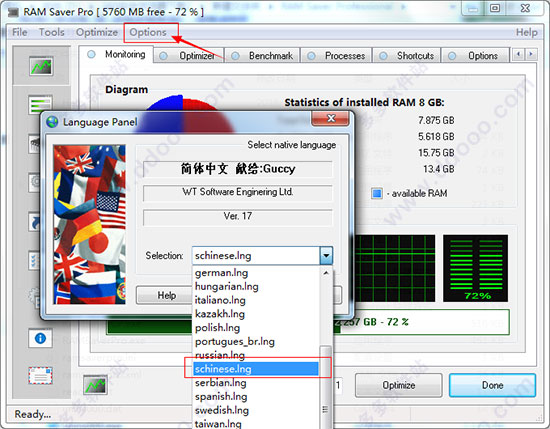Click the 72% memory gauge display
The image size is (550, 429).
coord(475,268)
